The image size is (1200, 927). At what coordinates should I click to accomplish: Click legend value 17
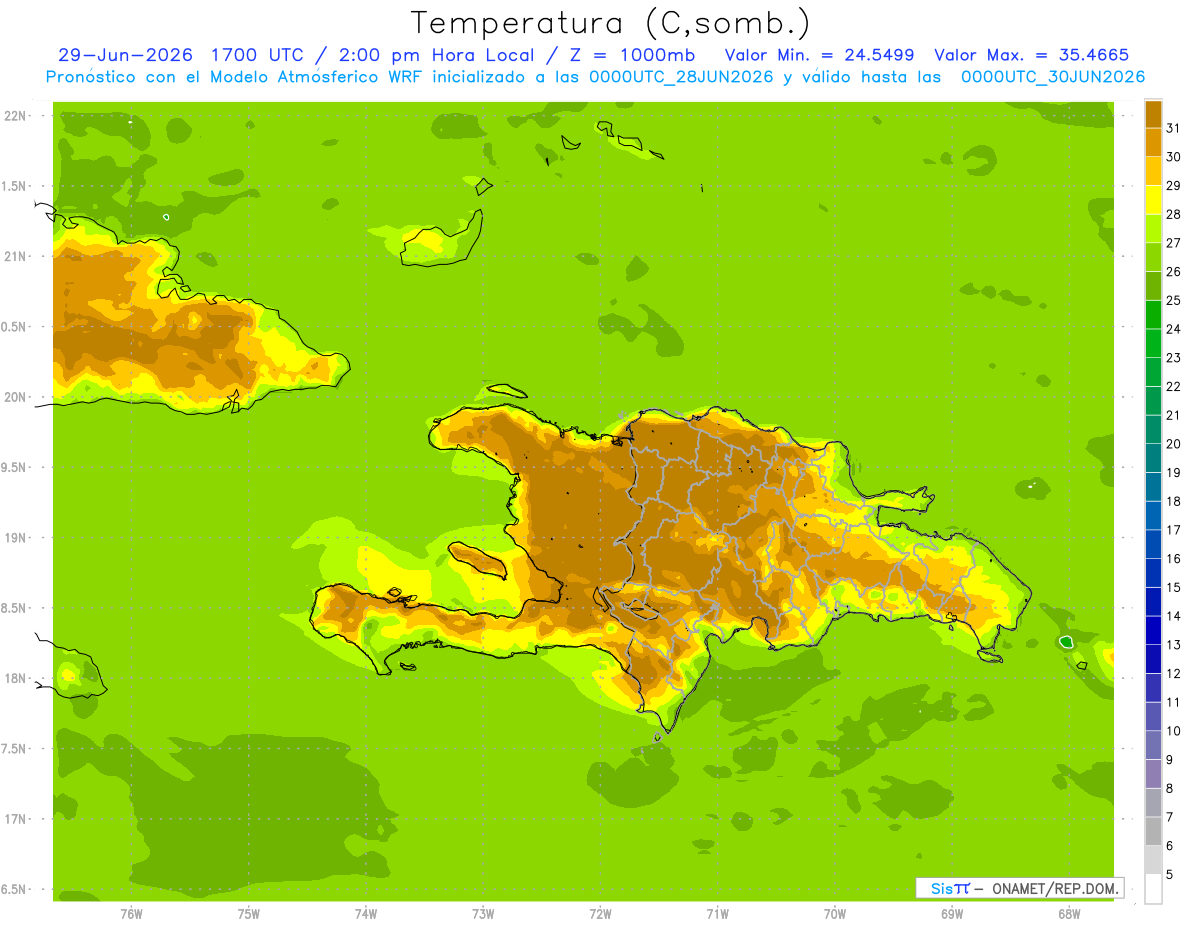pos(1173,529)
